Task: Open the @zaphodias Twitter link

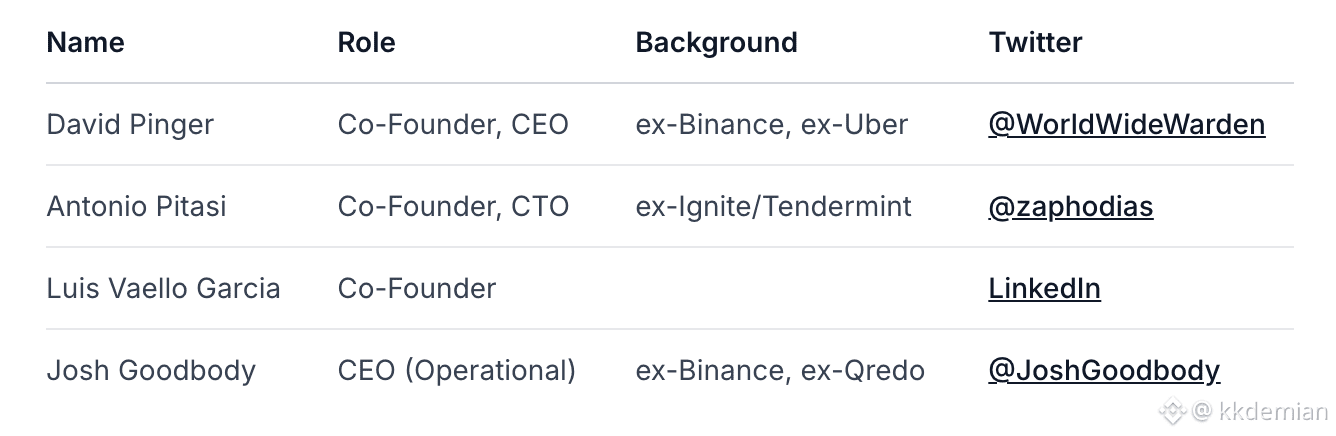Action: pos(1070,207)
